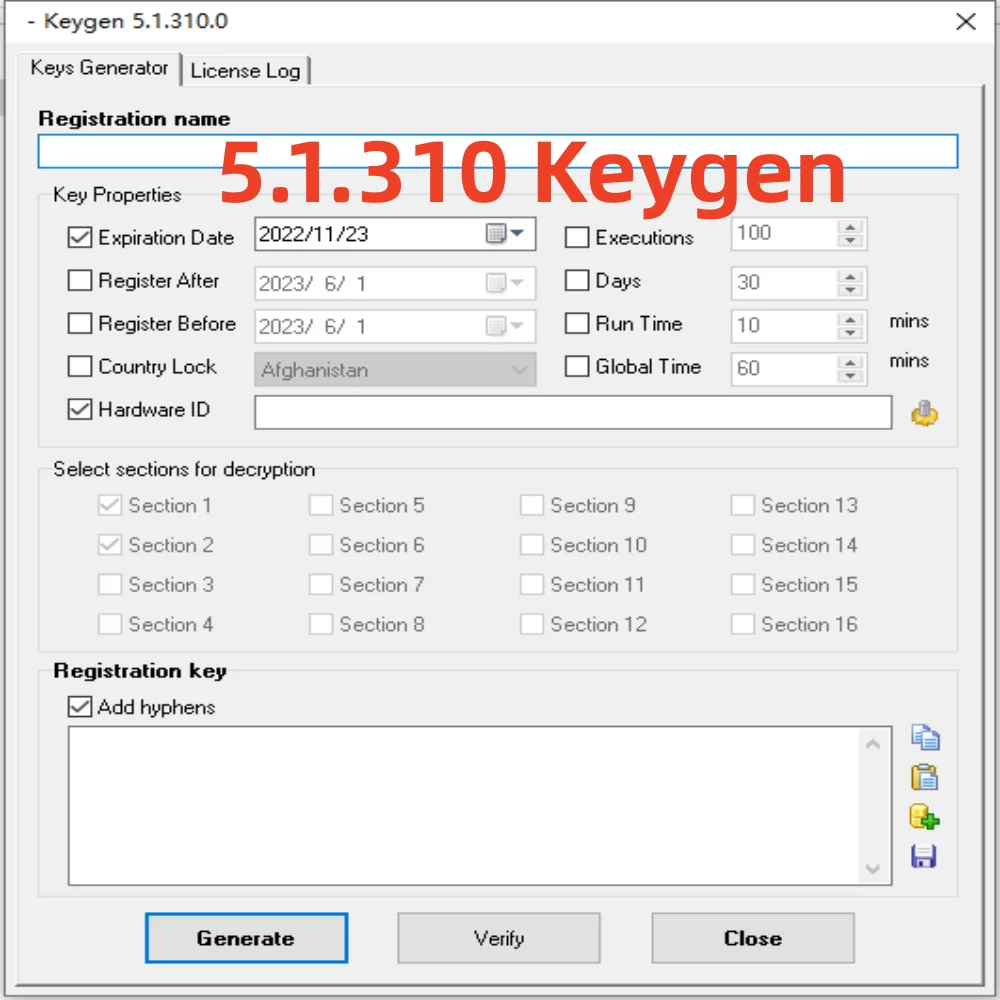1000x1000 pixels.
Task: Copy the registration key to clipboard
Action: click(925, 737)
